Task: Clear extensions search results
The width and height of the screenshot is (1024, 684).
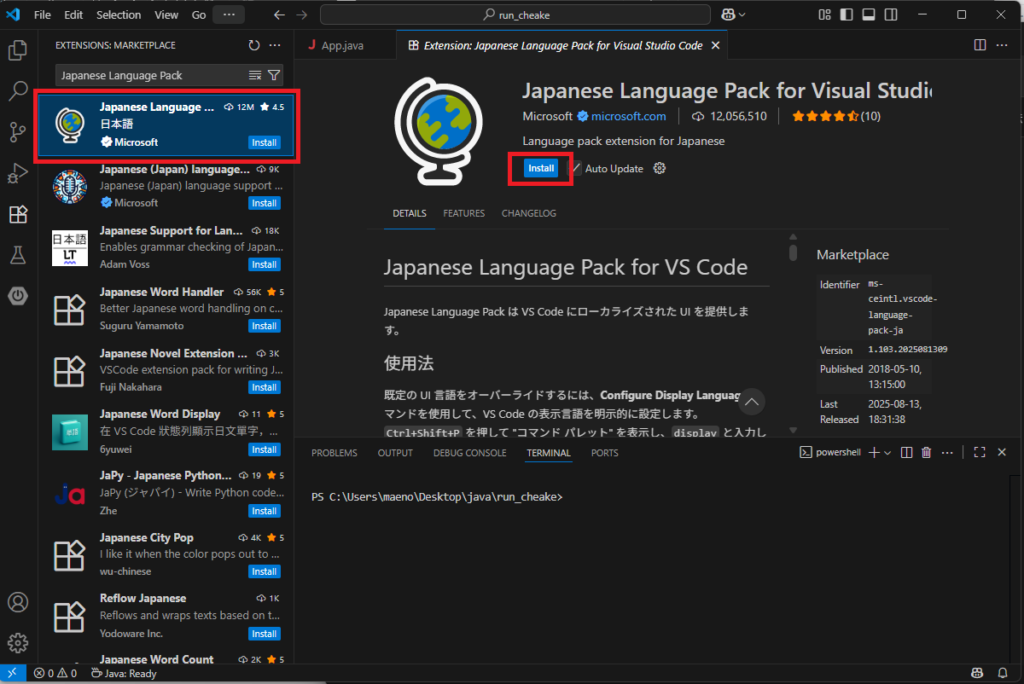Action: coord(255,75)
